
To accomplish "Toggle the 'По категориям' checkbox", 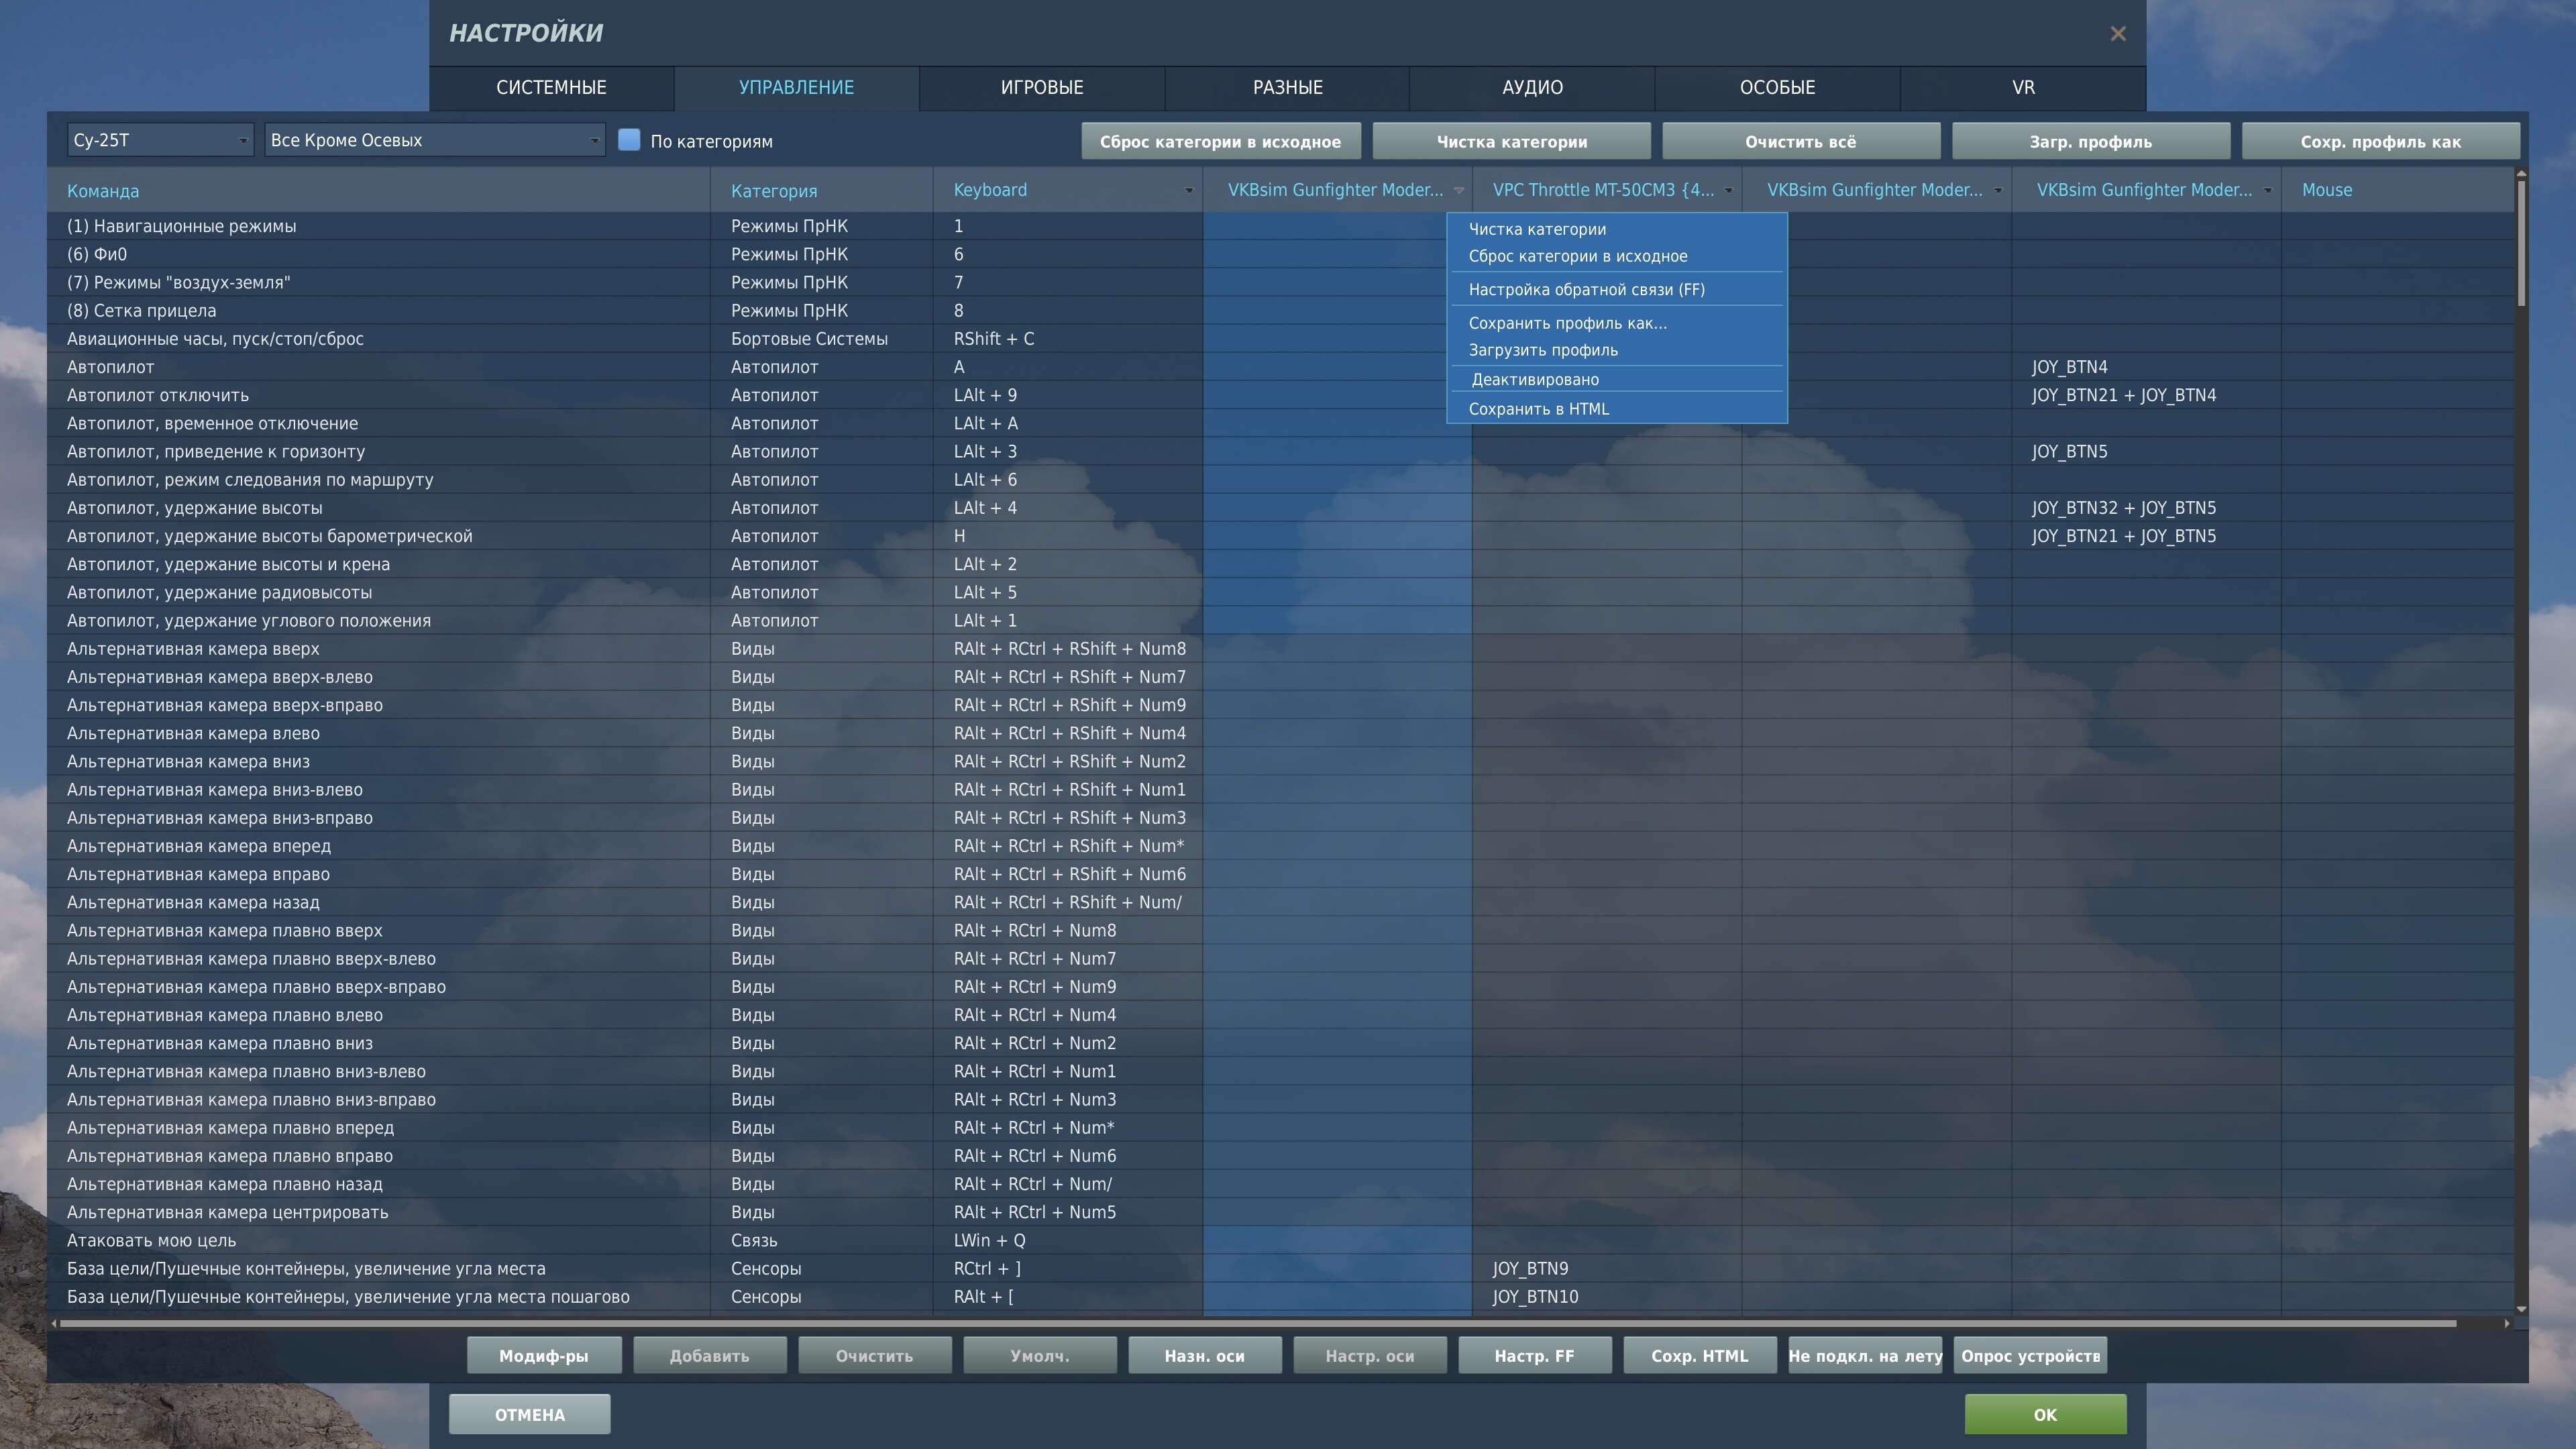I will (x=629, y=140).
